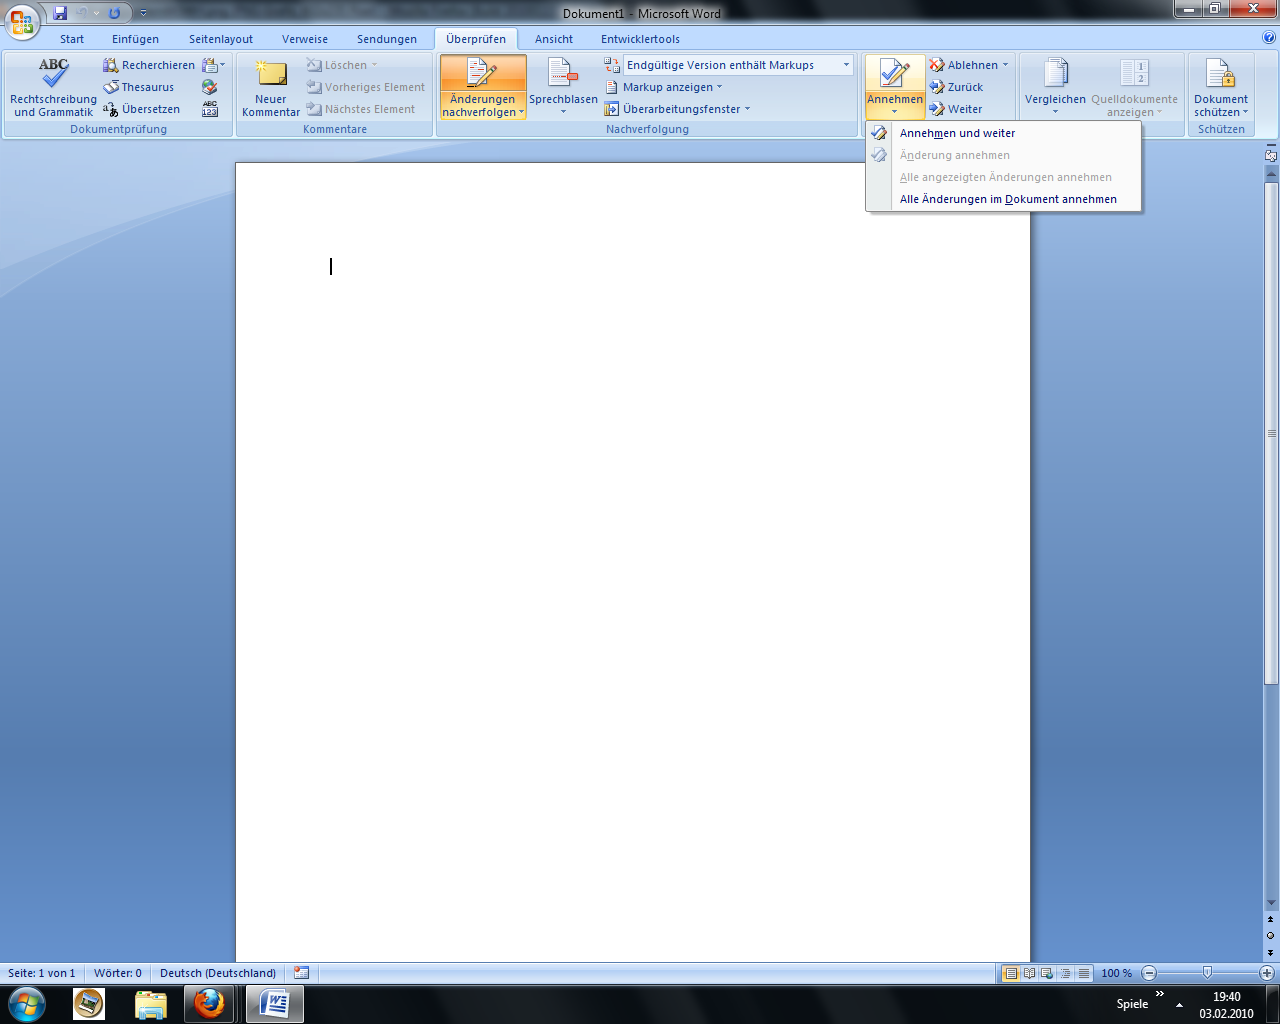Choose Annehmen und weiter from menu

coord(1004,133)
